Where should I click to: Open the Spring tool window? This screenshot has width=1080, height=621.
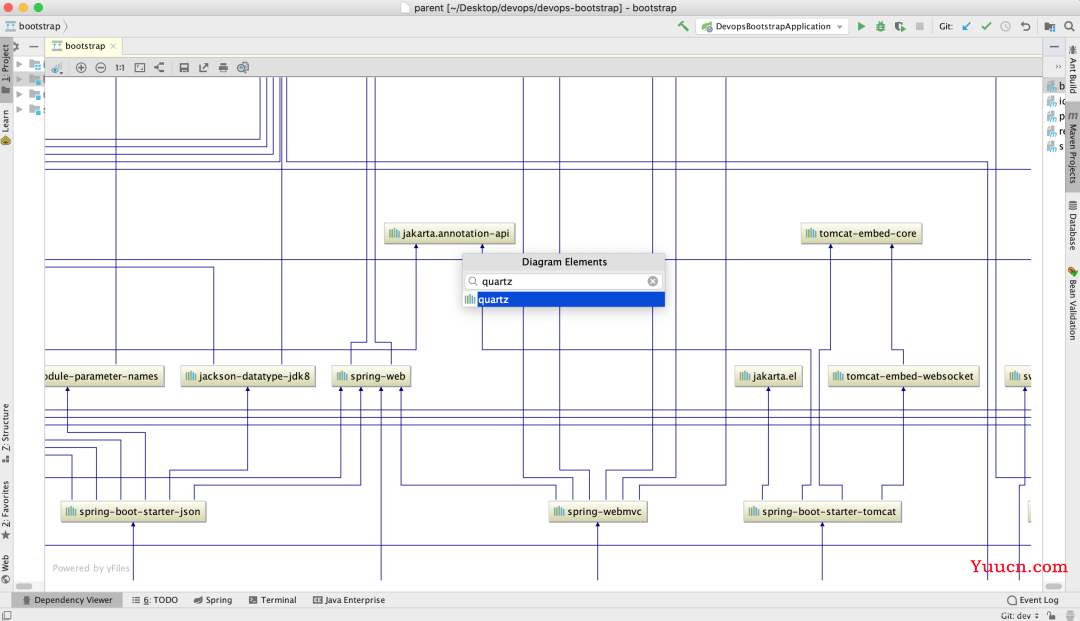click(x=213, y=600)
